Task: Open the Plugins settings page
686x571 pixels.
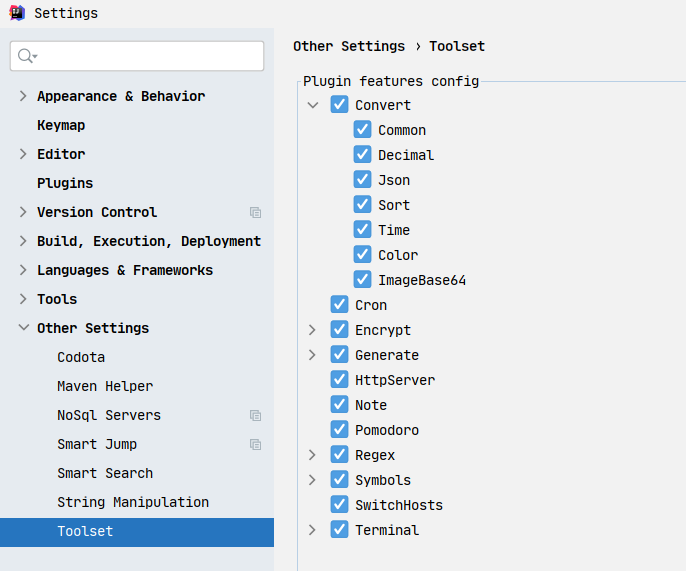Action: pos(65,183)
